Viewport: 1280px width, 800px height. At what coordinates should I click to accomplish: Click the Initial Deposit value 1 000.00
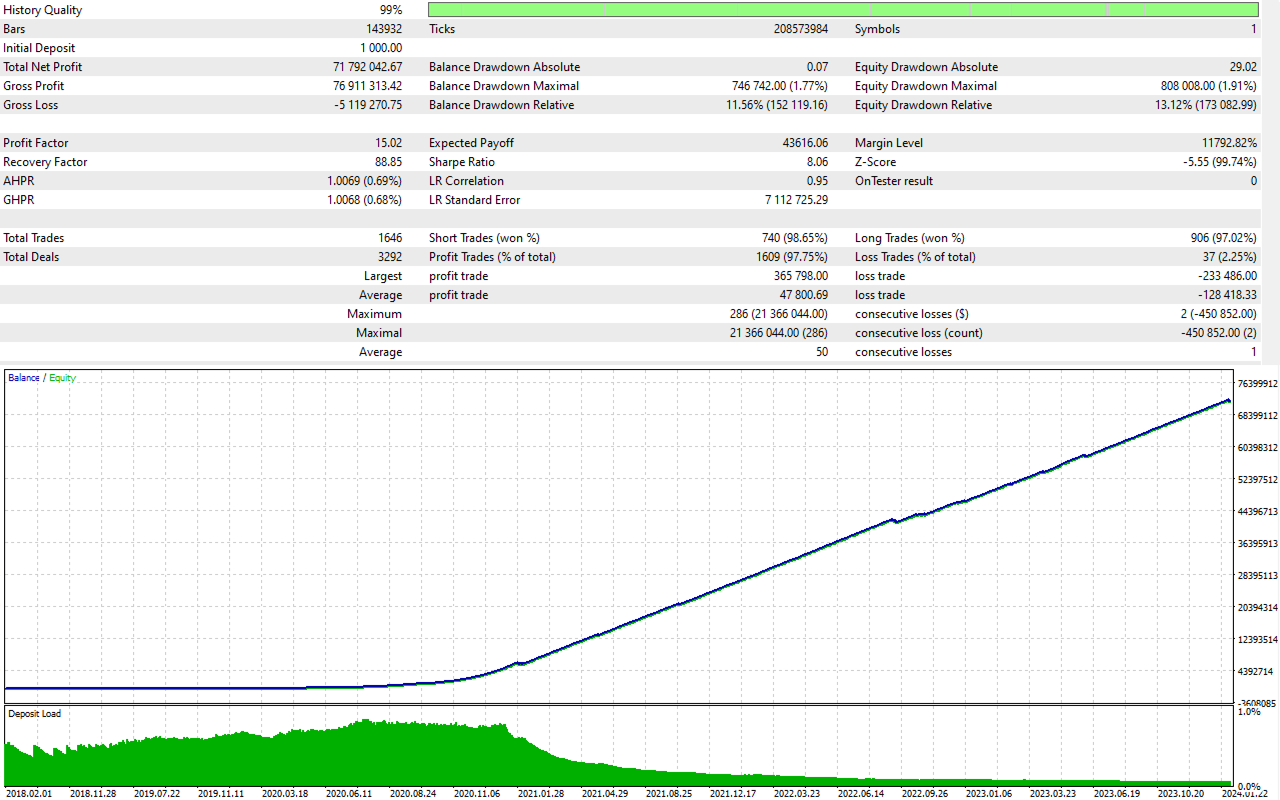(381, 48)
